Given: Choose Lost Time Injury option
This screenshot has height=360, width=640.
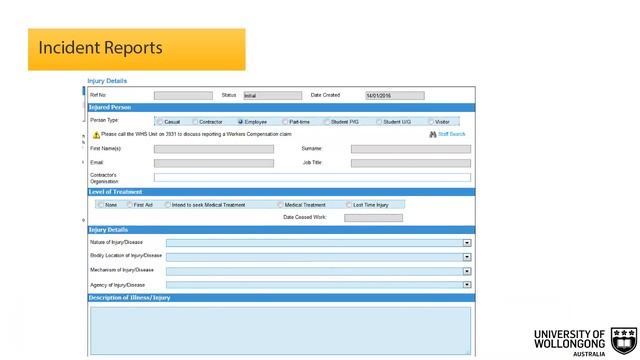Looking at the screenshot, I should (x=349, y=204).
